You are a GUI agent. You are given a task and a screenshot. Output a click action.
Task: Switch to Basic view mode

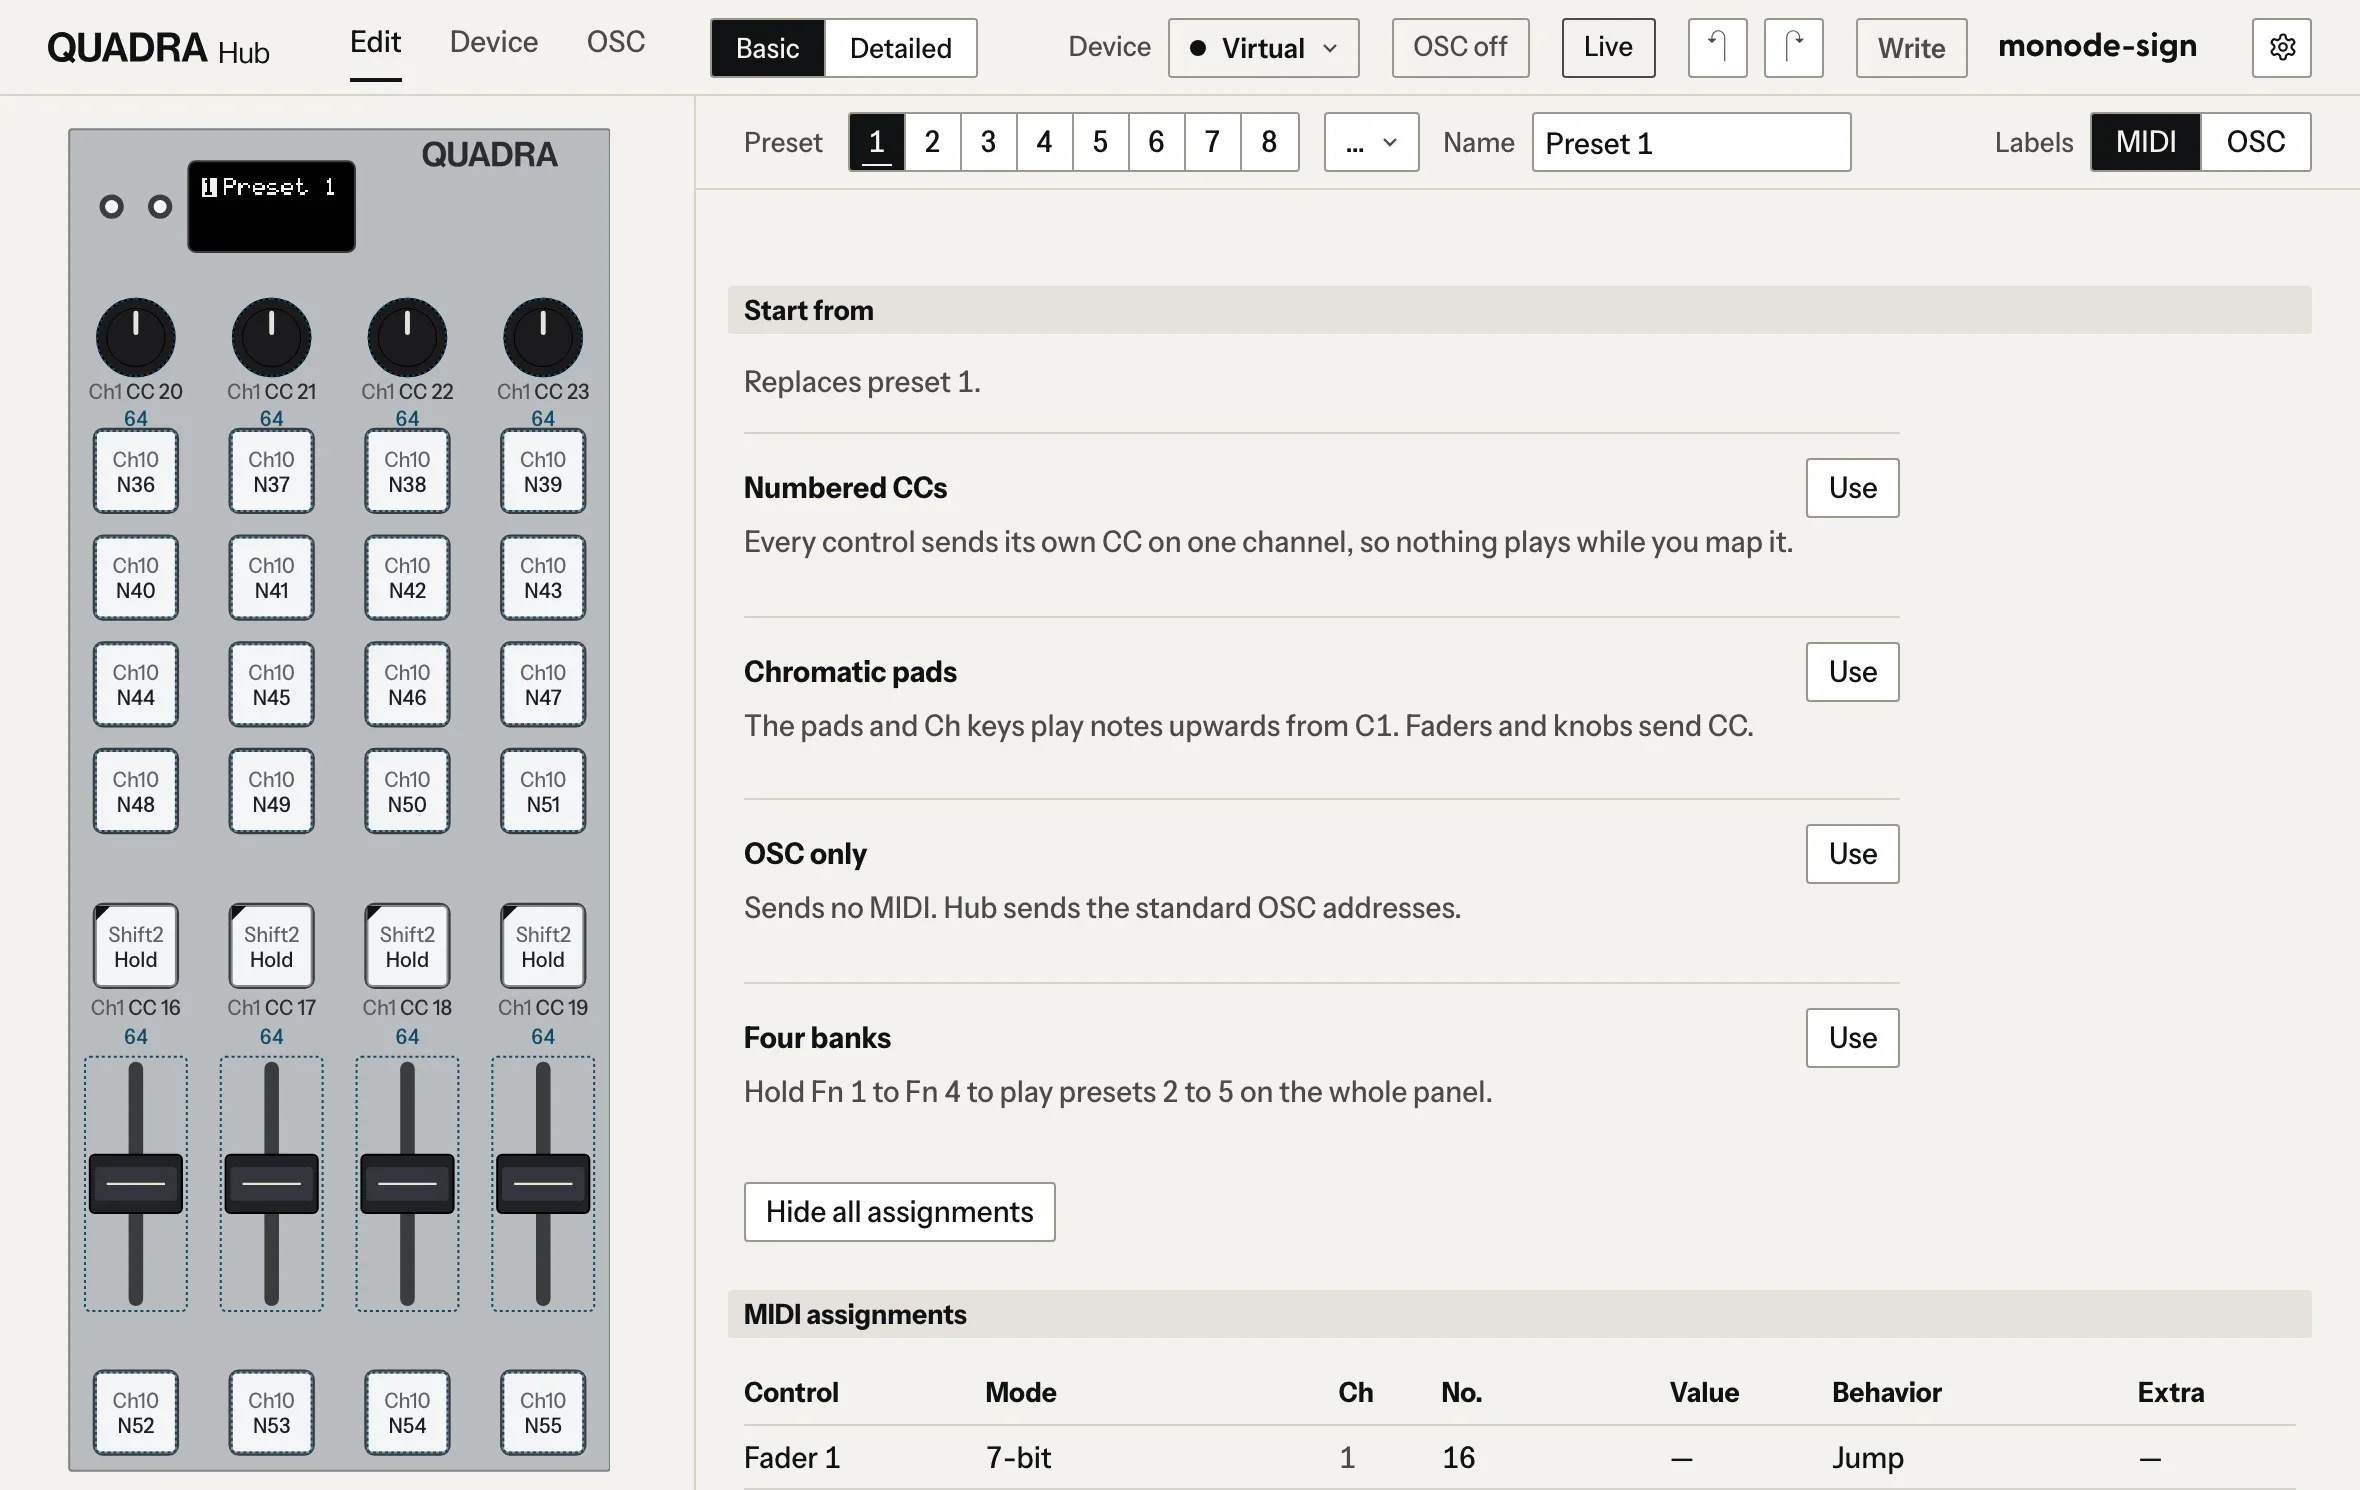768,48
